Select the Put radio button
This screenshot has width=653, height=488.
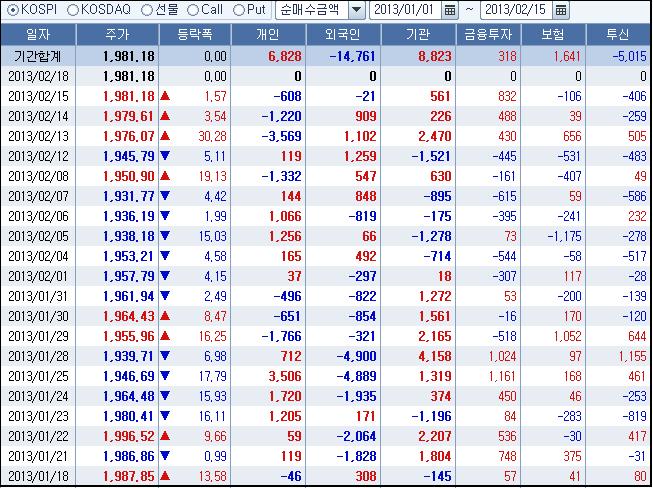tap(239, 10)
